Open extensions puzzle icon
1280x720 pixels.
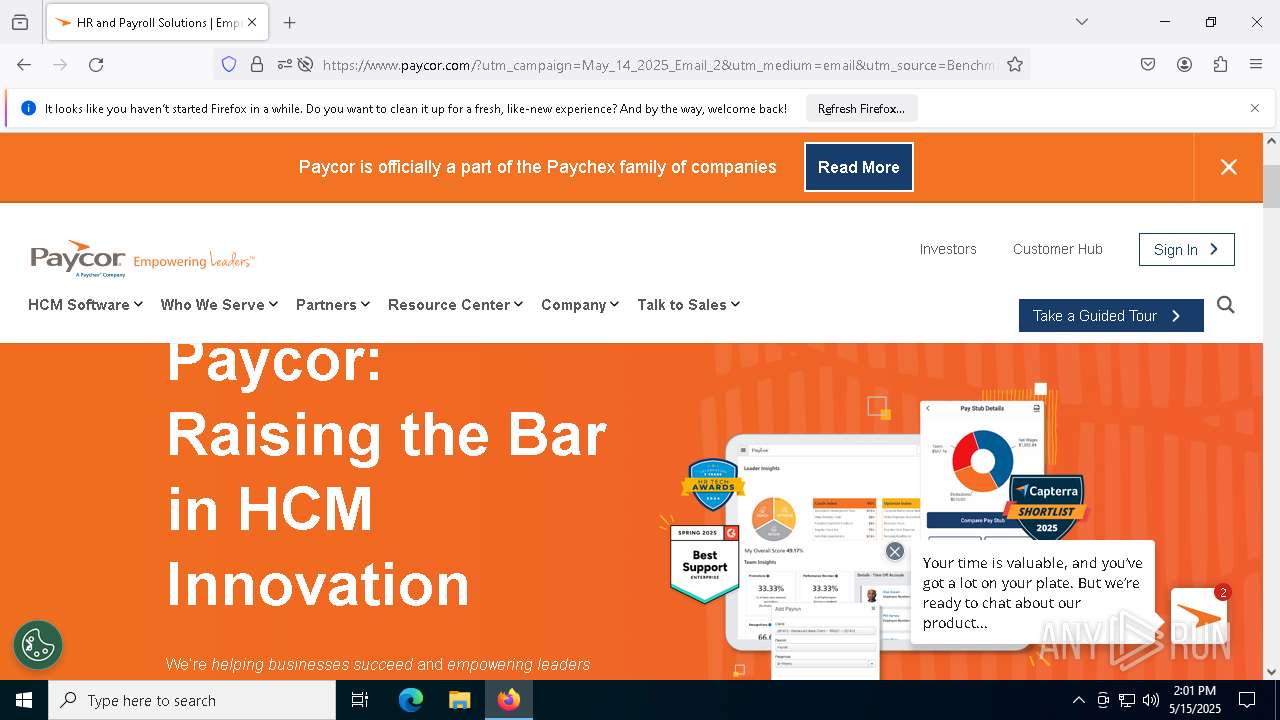[1220, 64]
